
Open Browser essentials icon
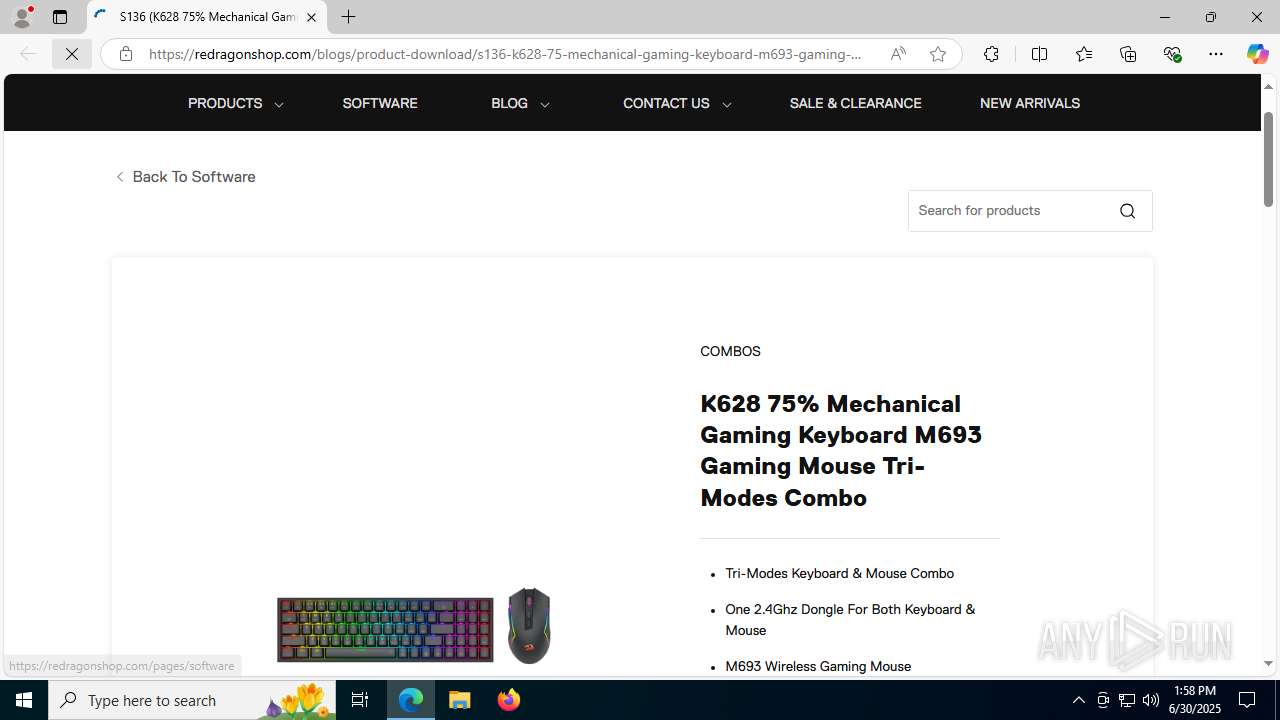1172,54
